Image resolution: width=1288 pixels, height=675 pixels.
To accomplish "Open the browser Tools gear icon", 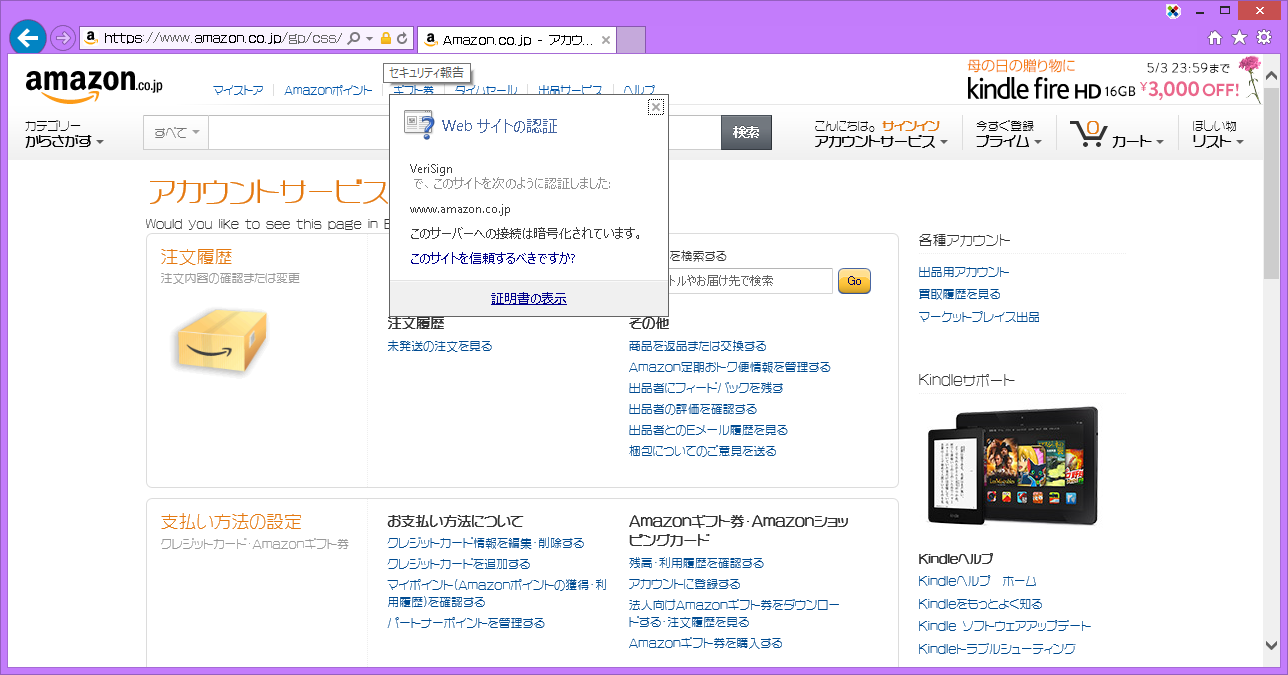I will pos(1264,38).
